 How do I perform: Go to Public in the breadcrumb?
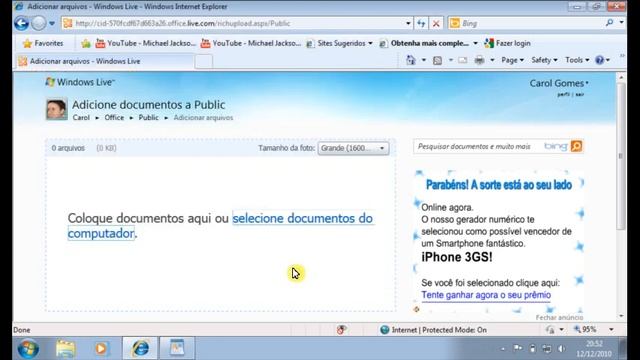(148, 118)
